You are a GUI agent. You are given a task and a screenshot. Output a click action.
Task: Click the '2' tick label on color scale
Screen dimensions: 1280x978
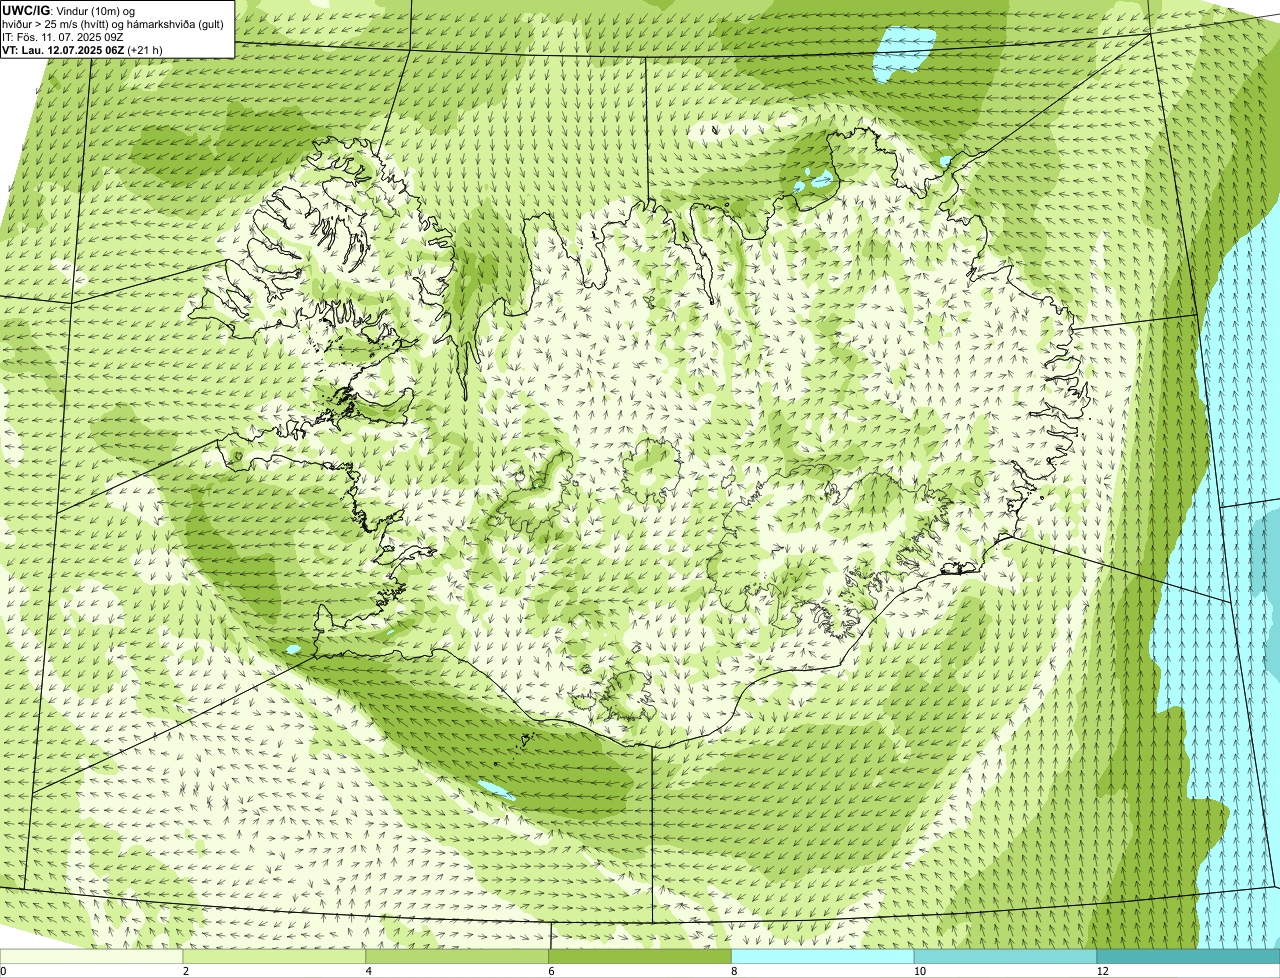(x=186, y=971)
